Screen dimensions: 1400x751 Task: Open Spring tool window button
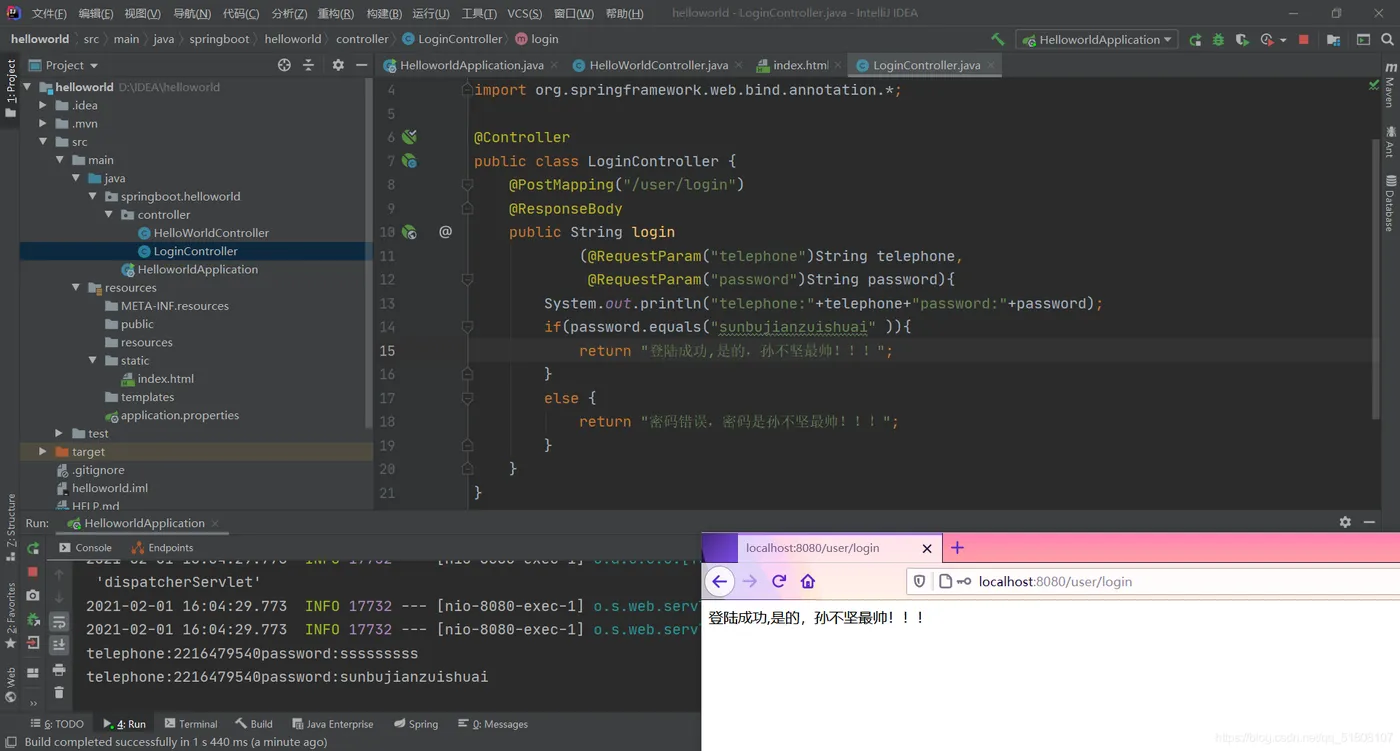pyautogui.click(x=416, y=724)
